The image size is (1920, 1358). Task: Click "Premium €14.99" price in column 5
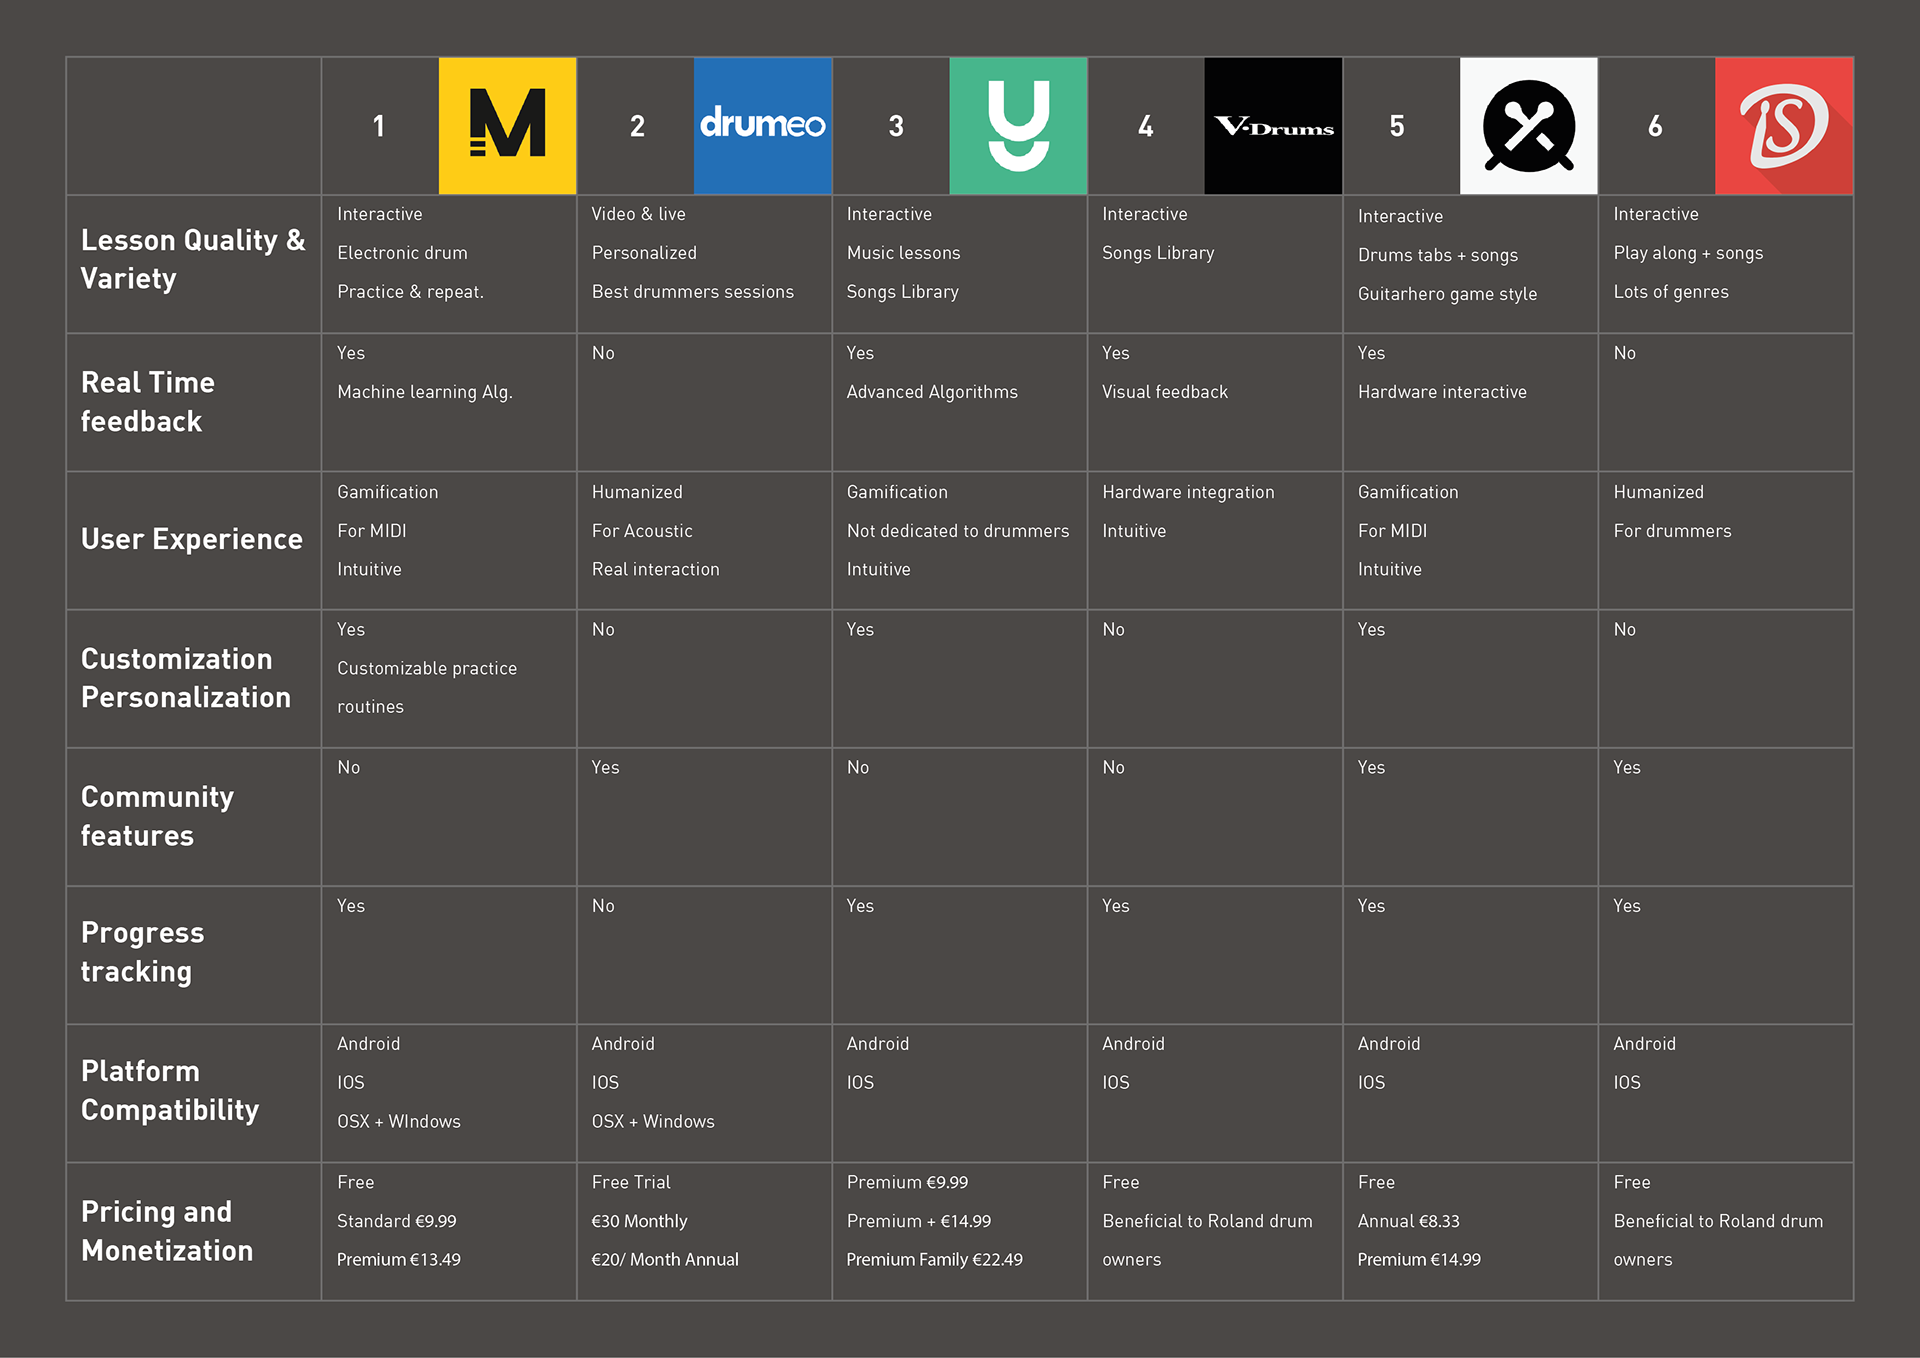tap(1419, 1260)
